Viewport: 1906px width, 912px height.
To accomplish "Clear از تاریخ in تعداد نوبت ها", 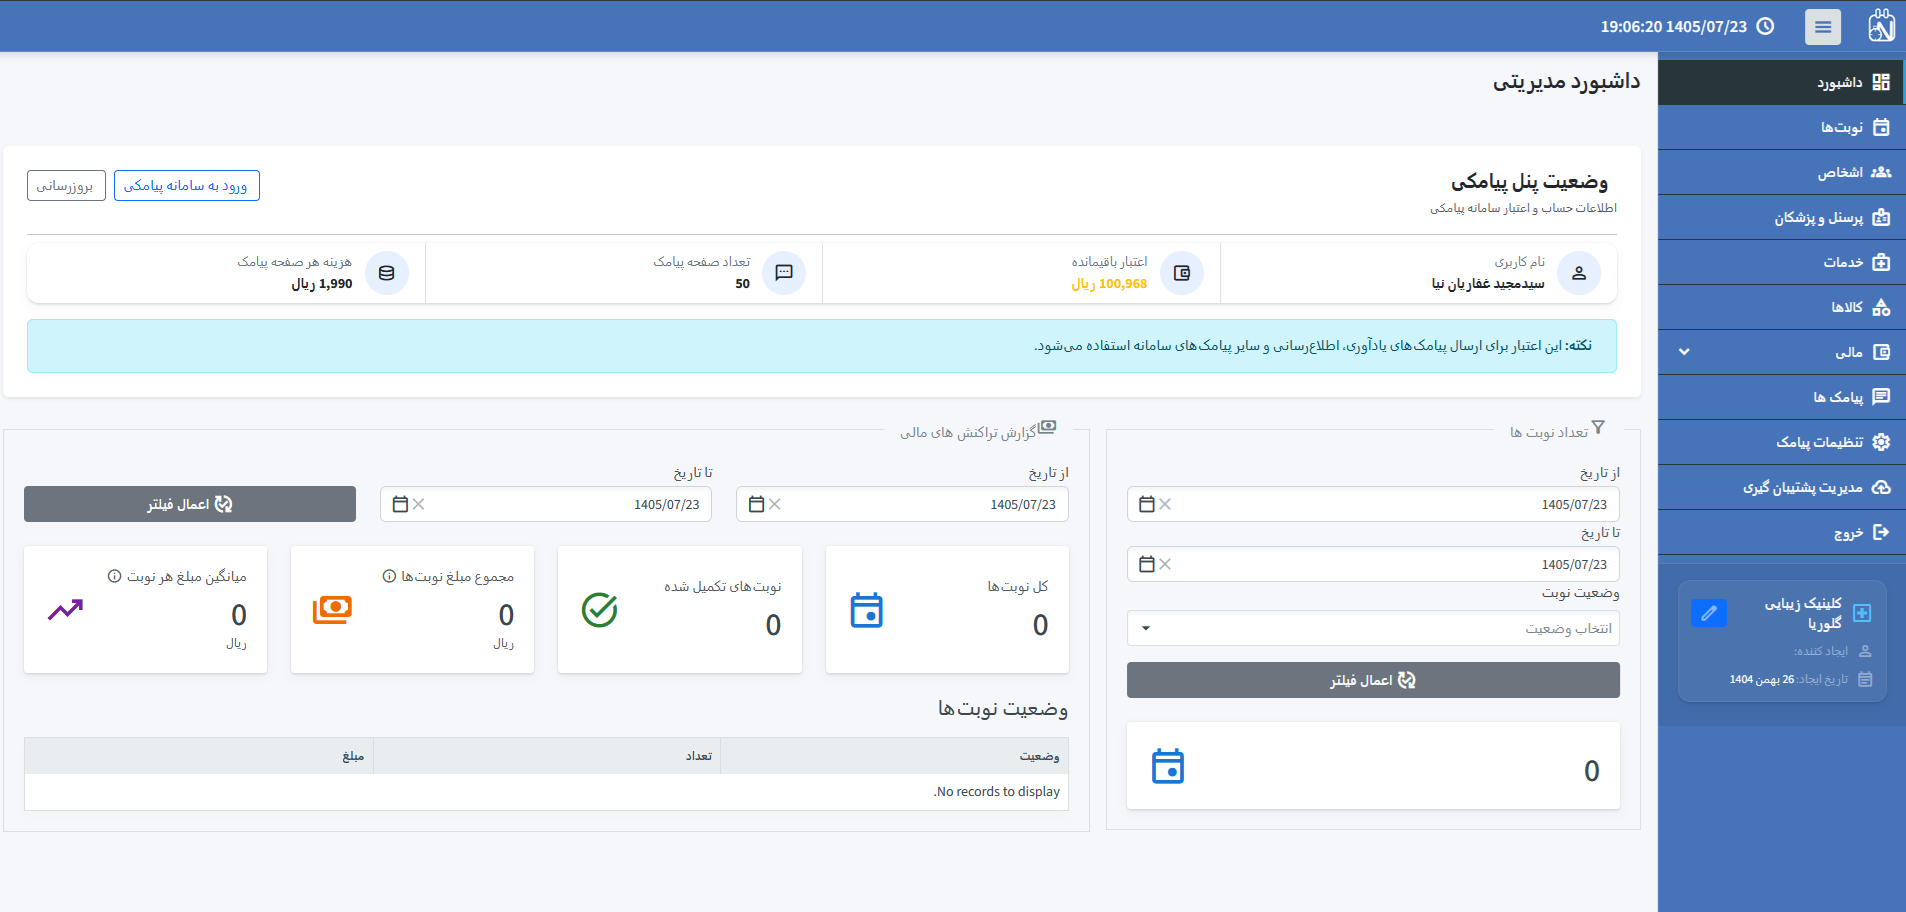I will (x=1165, y=504).
